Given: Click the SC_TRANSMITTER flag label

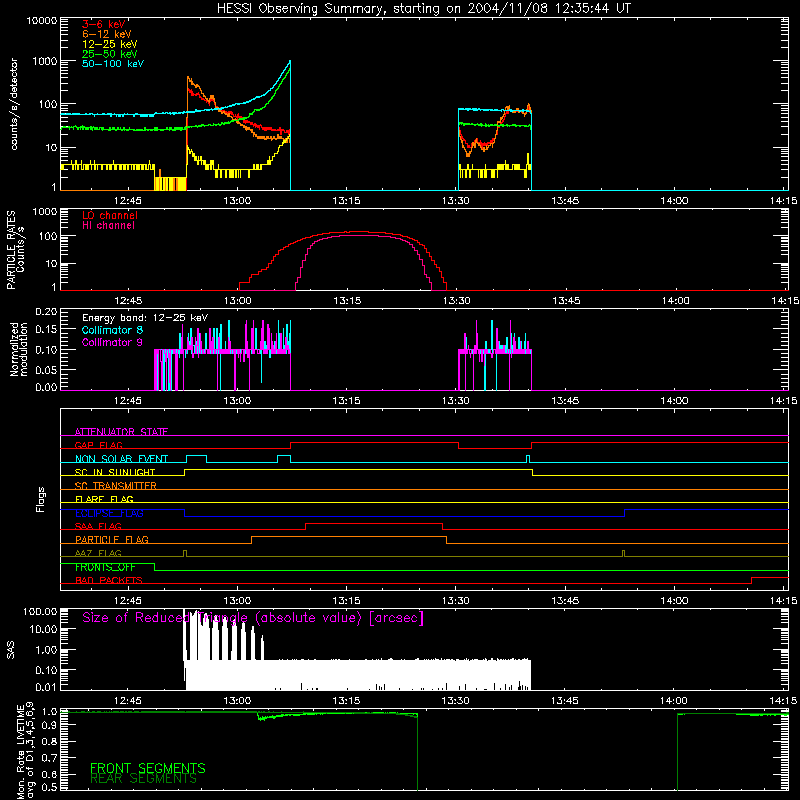Looking at the screenshot, I should [116, 485].
